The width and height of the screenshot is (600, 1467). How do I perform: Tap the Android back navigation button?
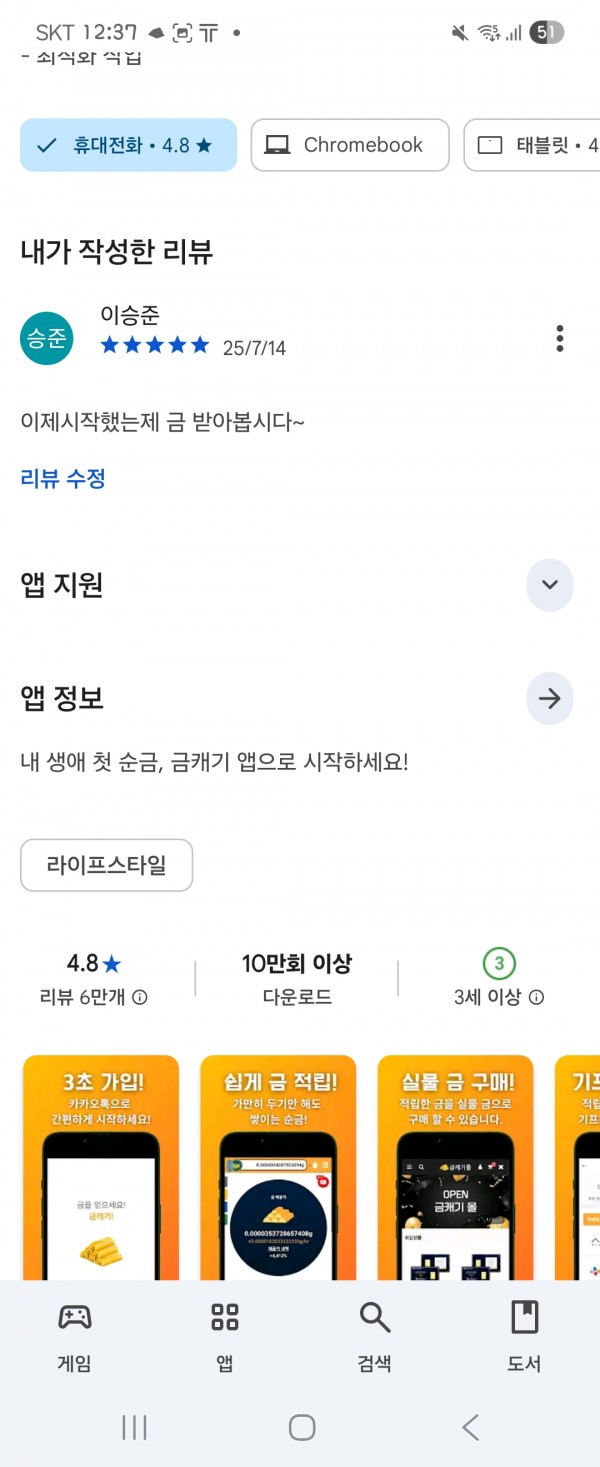pos(470,1427)
